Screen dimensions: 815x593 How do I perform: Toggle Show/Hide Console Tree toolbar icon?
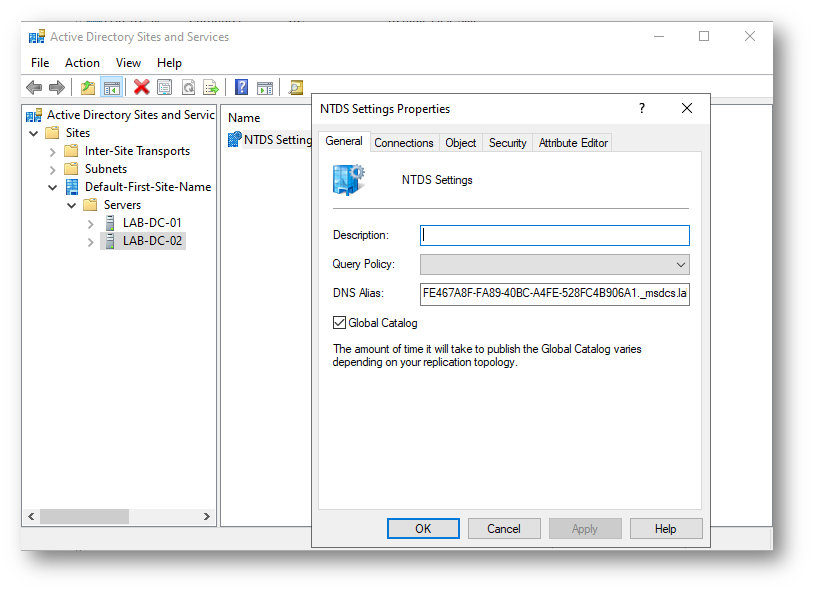pos(112,87)
